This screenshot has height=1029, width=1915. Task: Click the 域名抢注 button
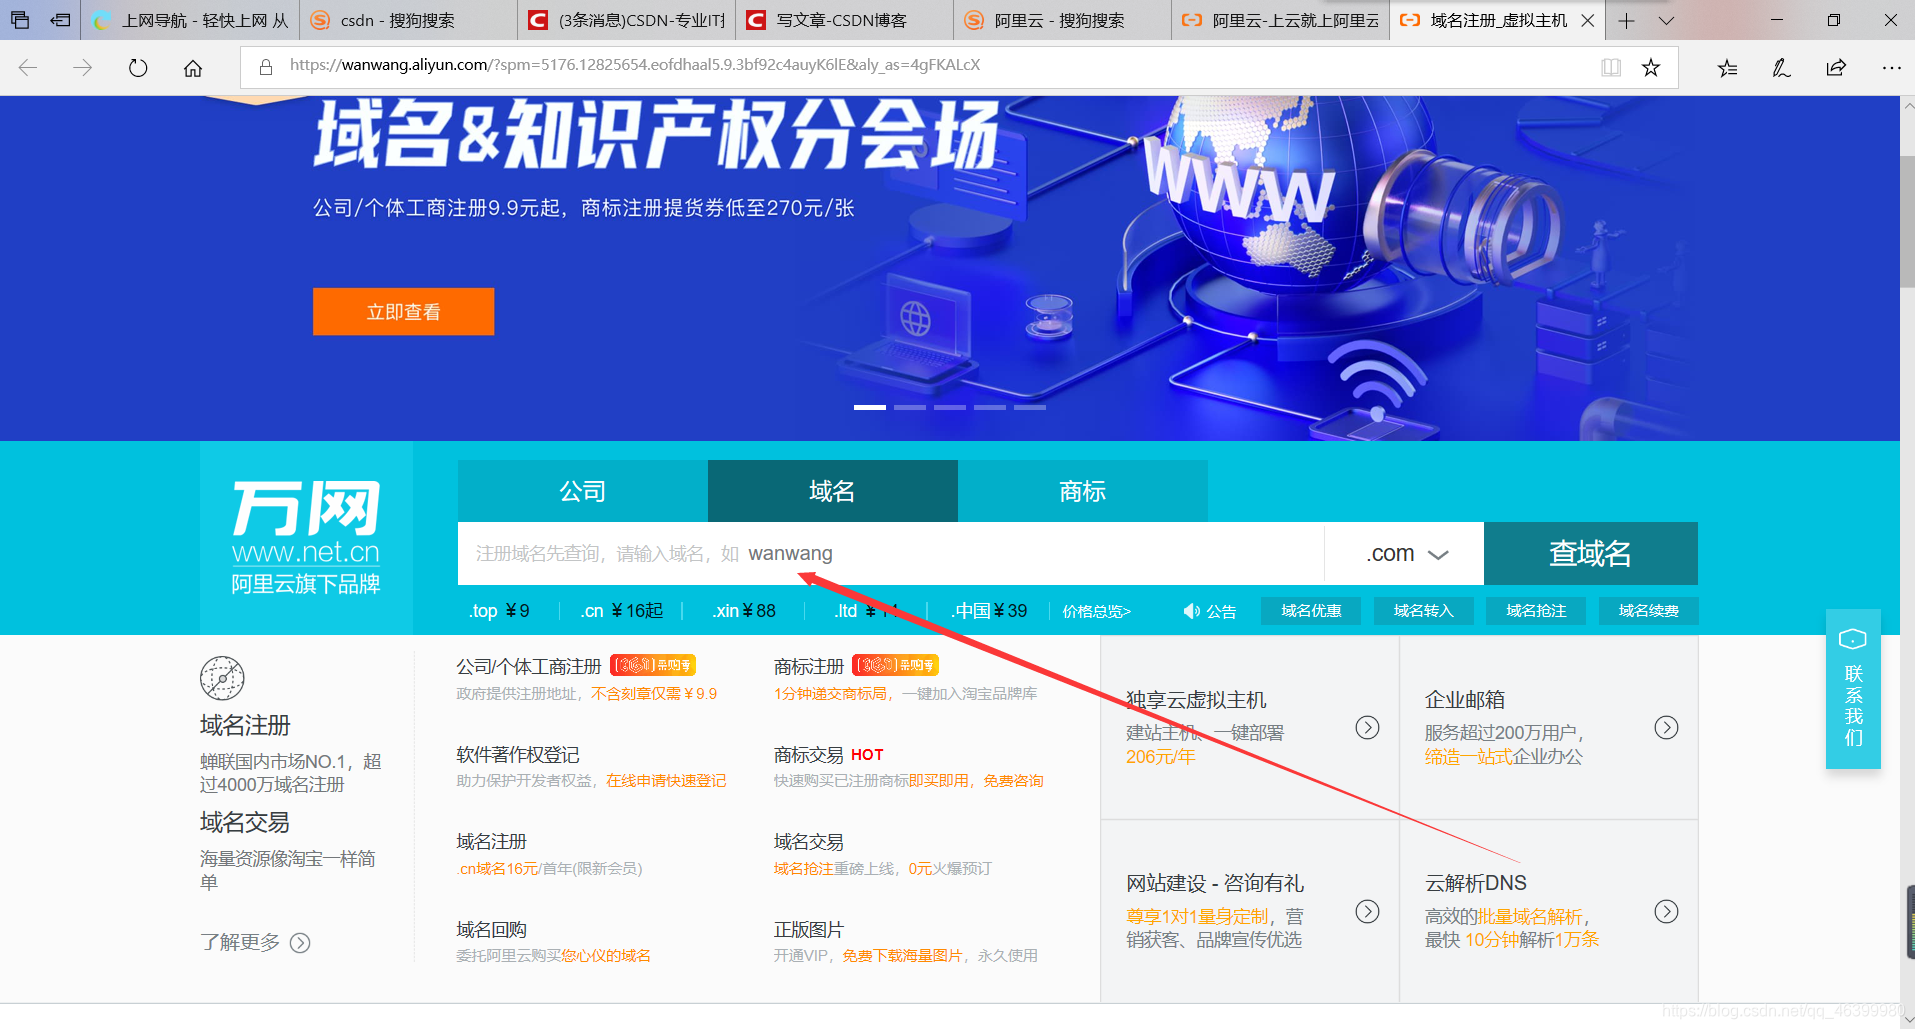[1536, 611]
